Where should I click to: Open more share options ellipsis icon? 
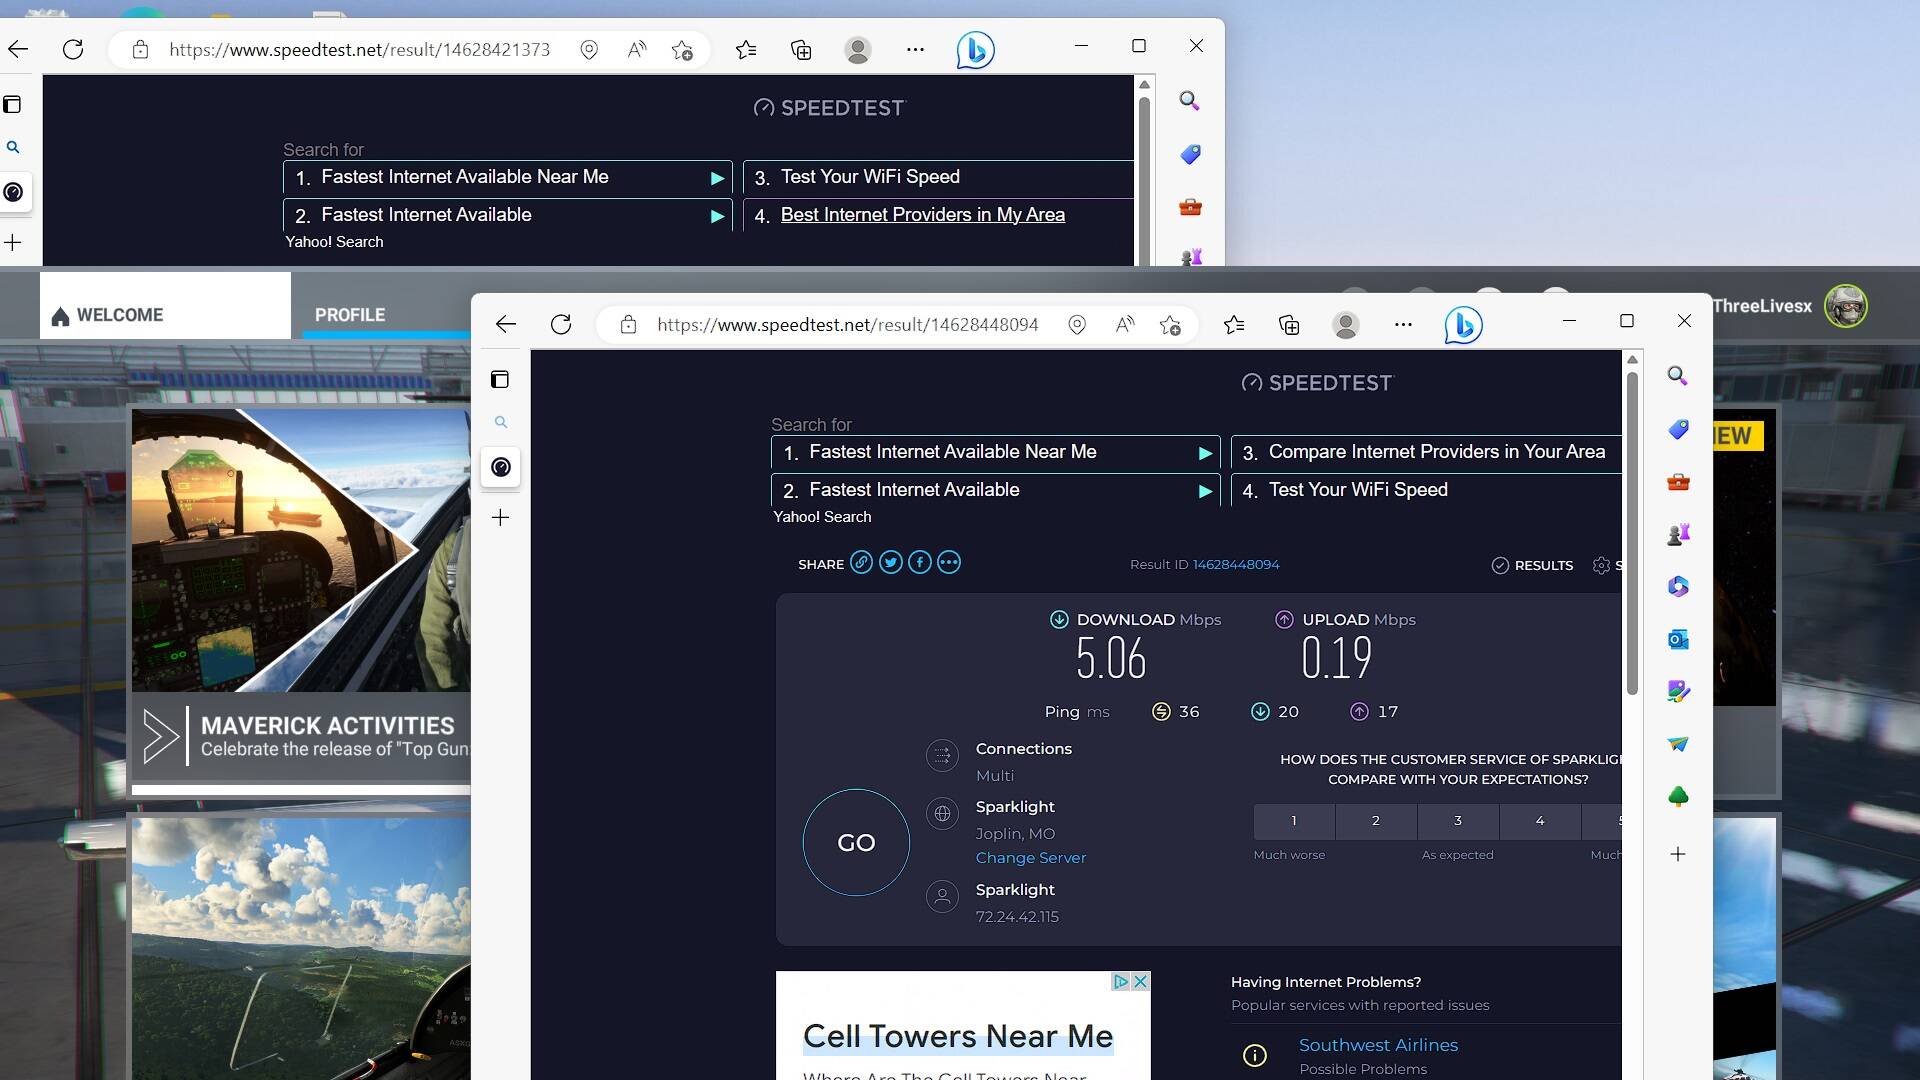[949, 562]
